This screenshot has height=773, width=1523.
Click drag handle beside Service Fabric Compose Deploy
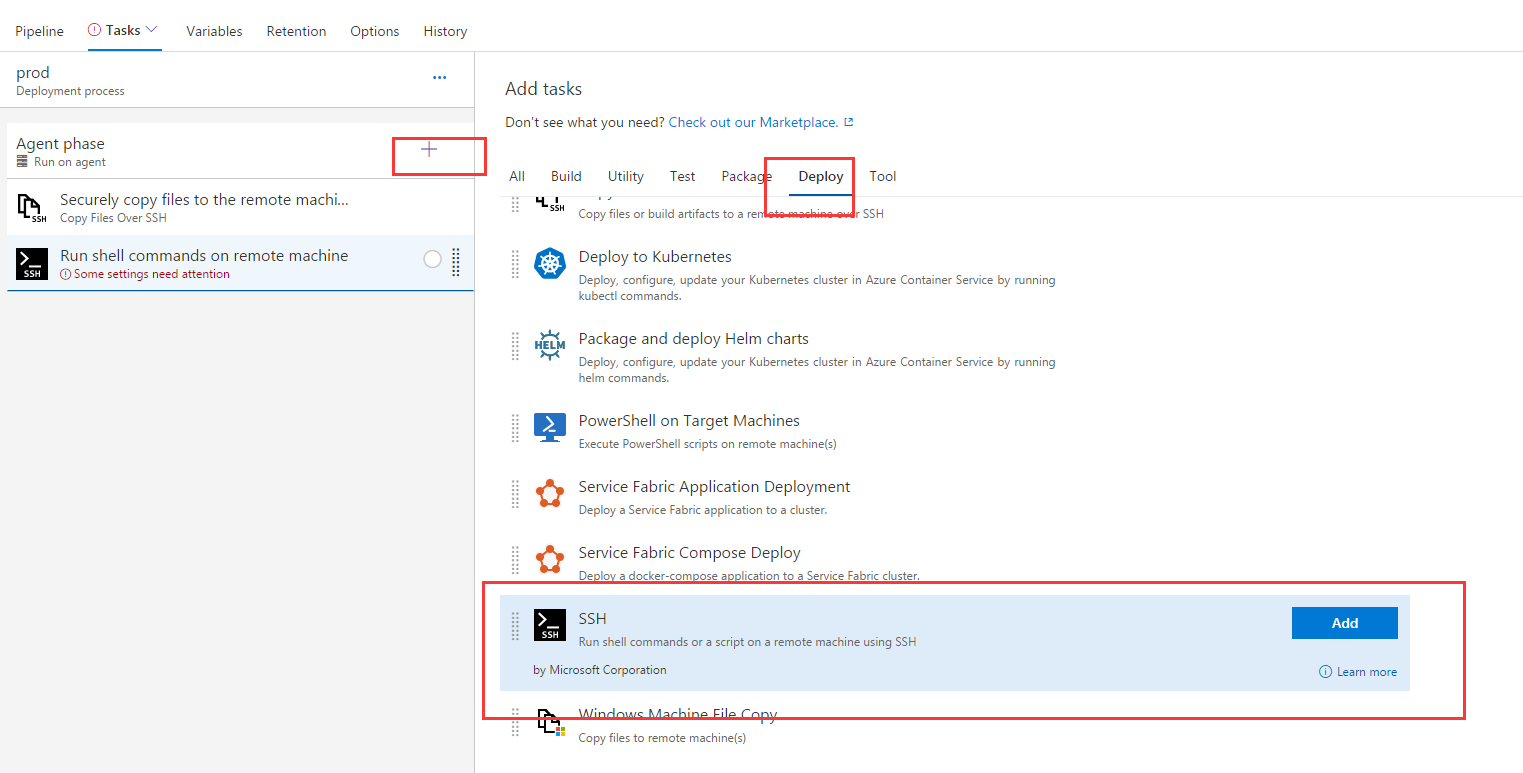click(x=516, y=560)
